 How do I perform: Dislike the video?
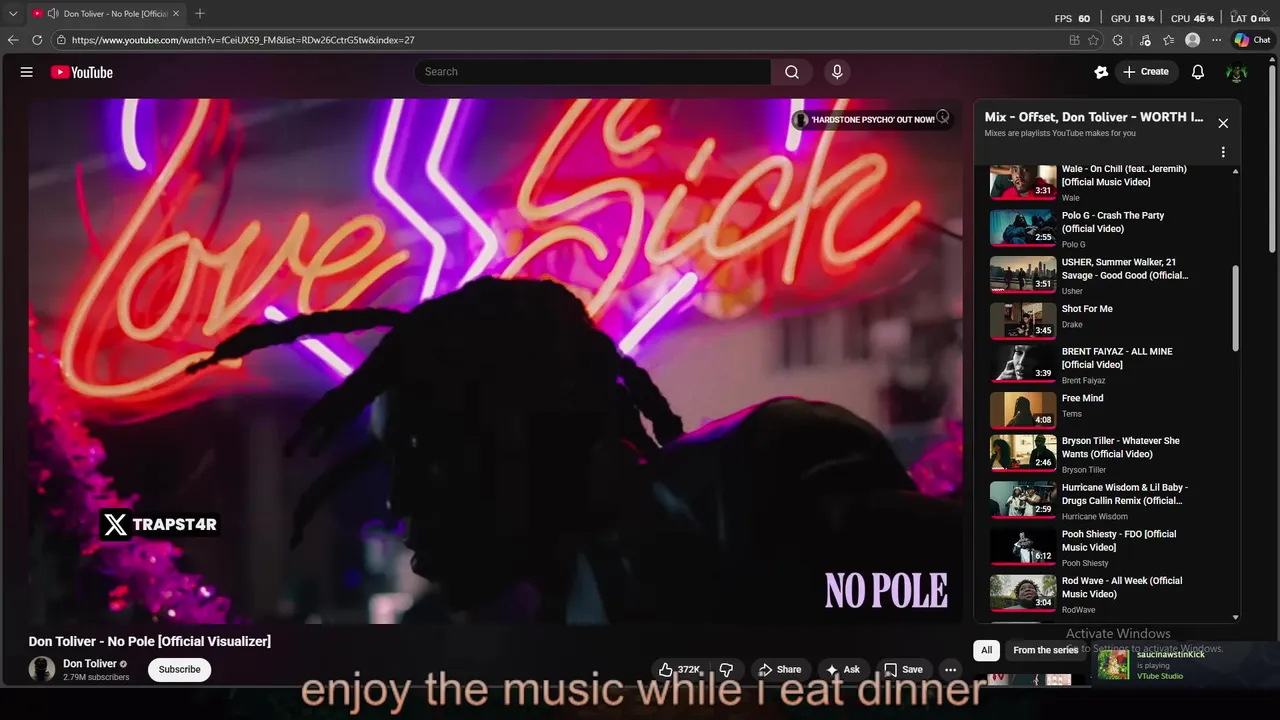[727, 670]
